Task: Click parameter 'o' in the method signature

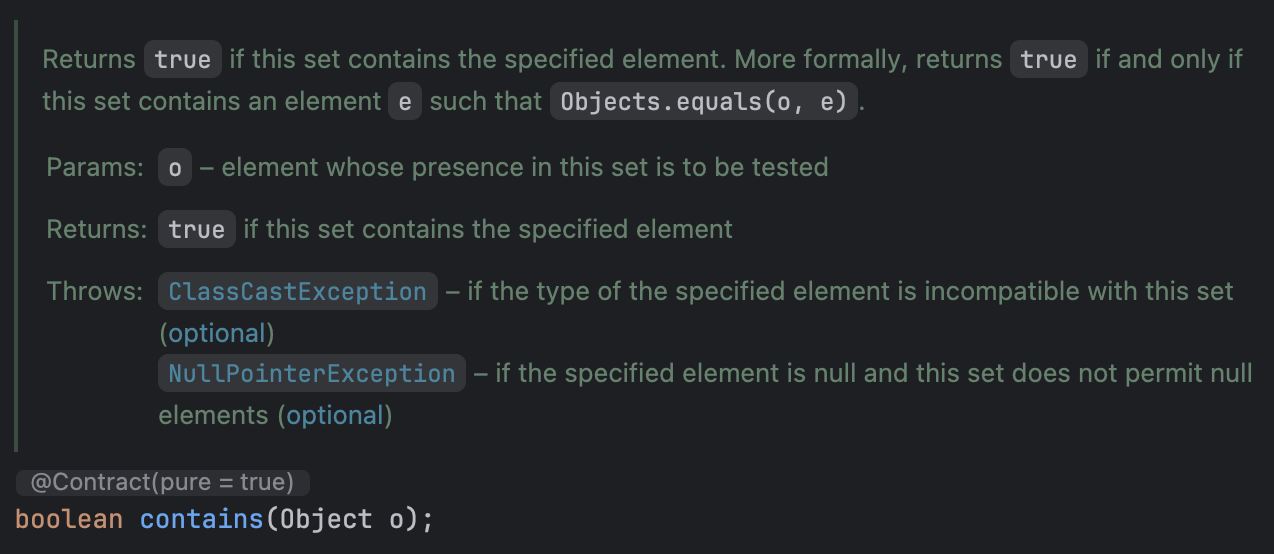Action: pyautogui.click(x=394, y=520)
